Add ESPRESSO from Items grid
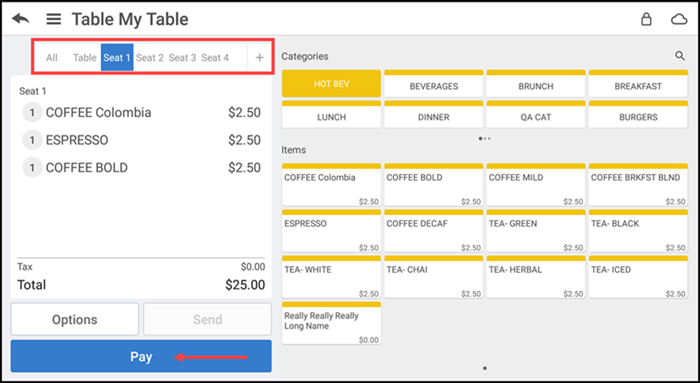Image resolution: width=700 pixels, height=383 pixels. [x=331, y=231]
